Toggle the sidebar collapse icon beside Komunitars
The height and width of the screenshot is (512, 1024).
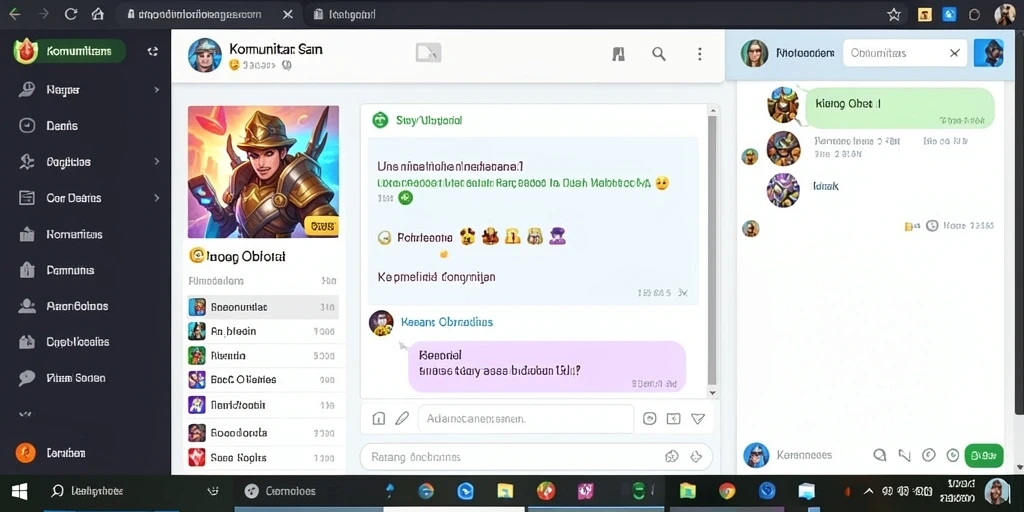point(153,51)
